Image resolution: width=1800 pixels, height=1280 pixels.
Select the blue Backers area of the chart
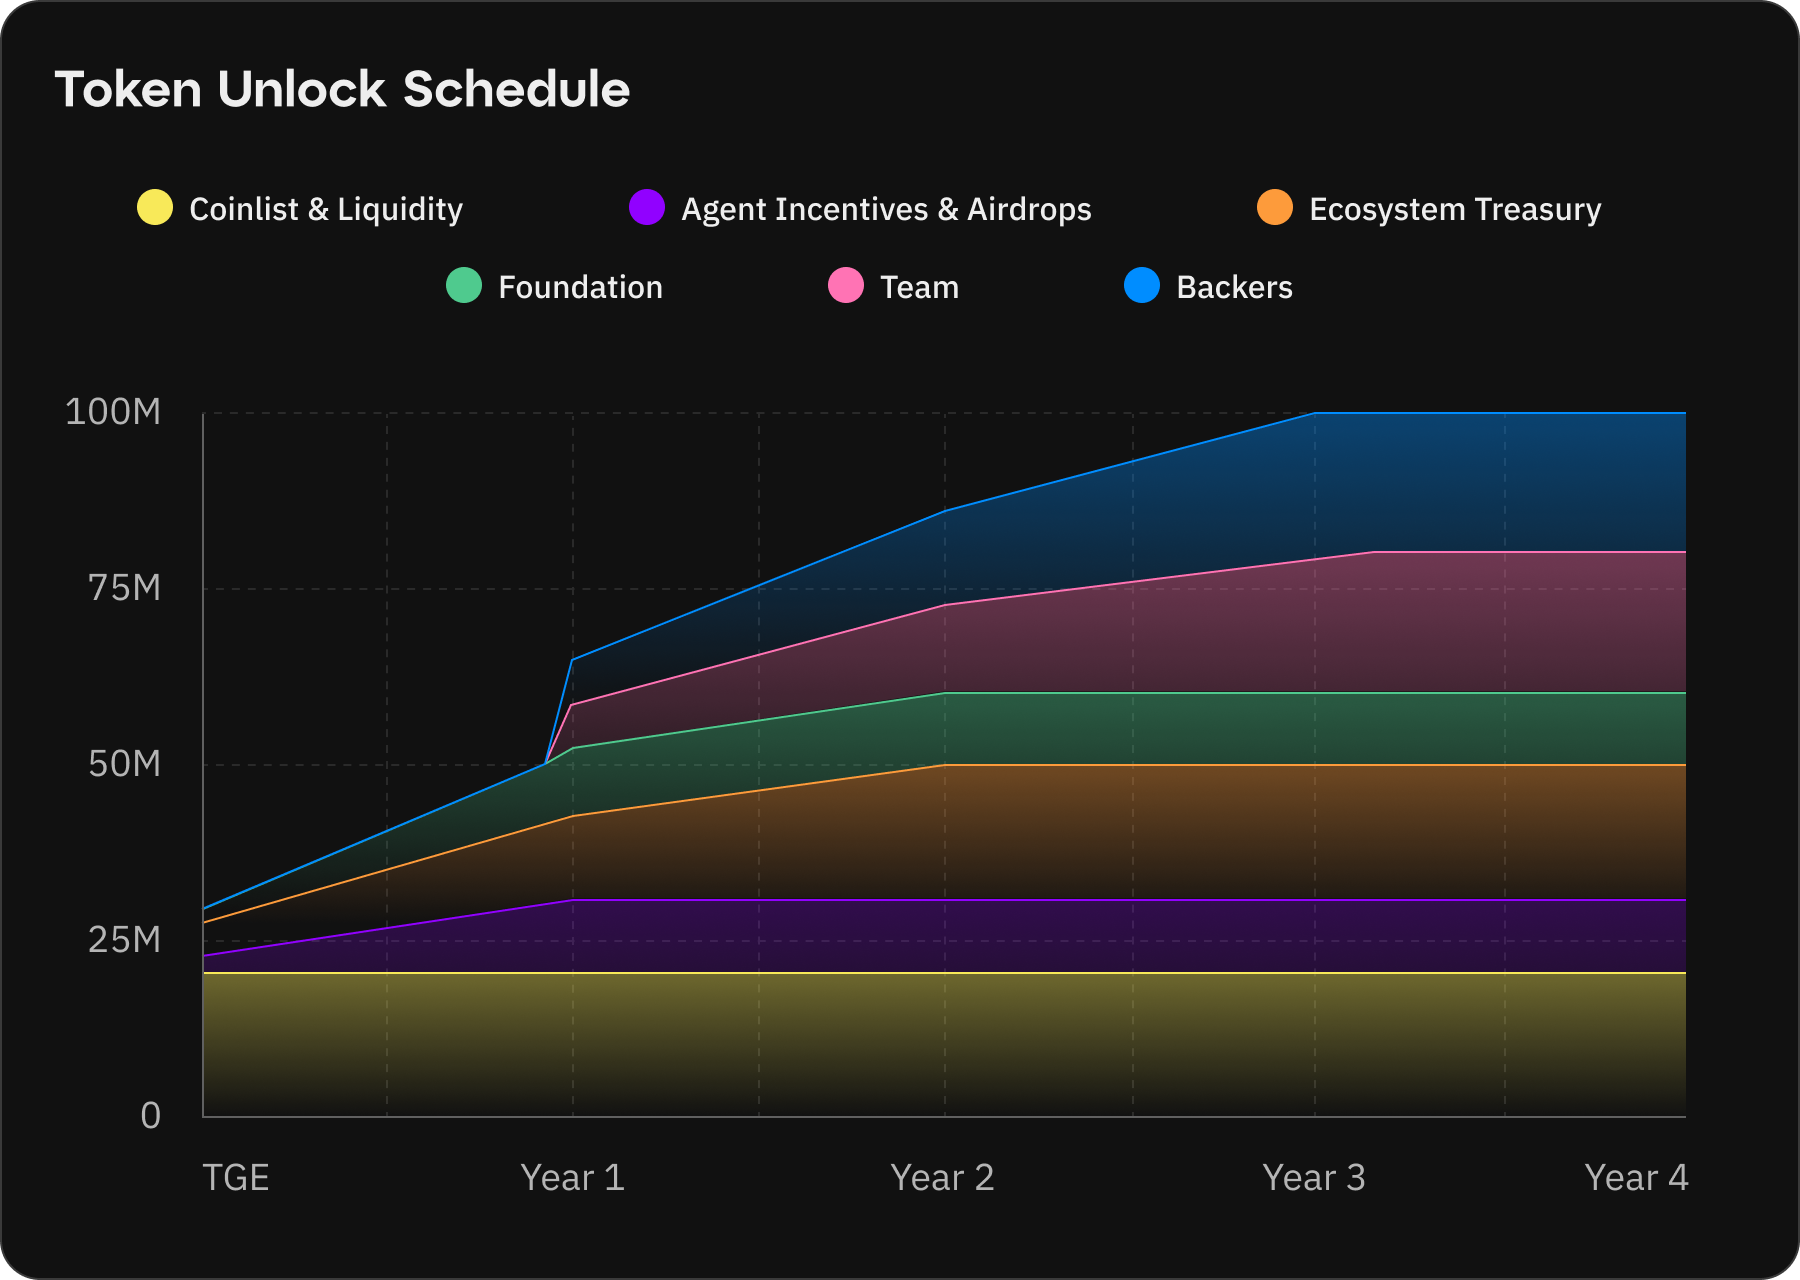pyautogui.click(x=1500, y=480)
